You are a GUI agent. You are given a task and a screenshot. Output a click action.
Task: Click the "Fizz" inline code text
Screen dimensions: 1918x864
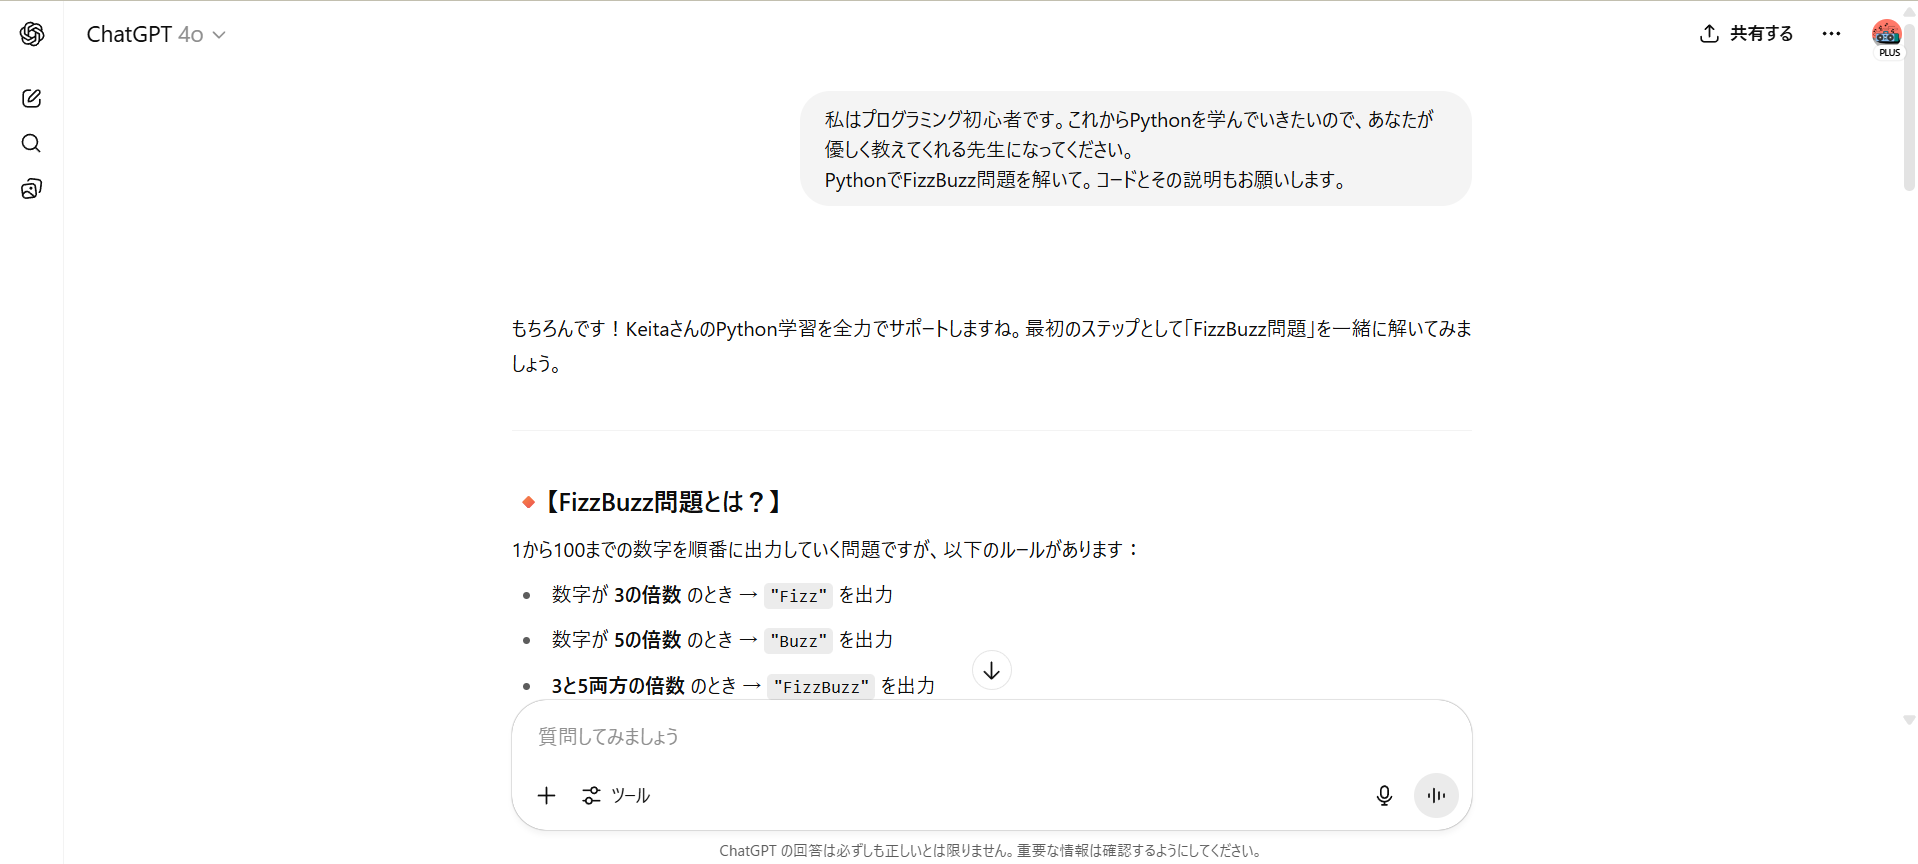pyautogui.click(x=798, y=596)
